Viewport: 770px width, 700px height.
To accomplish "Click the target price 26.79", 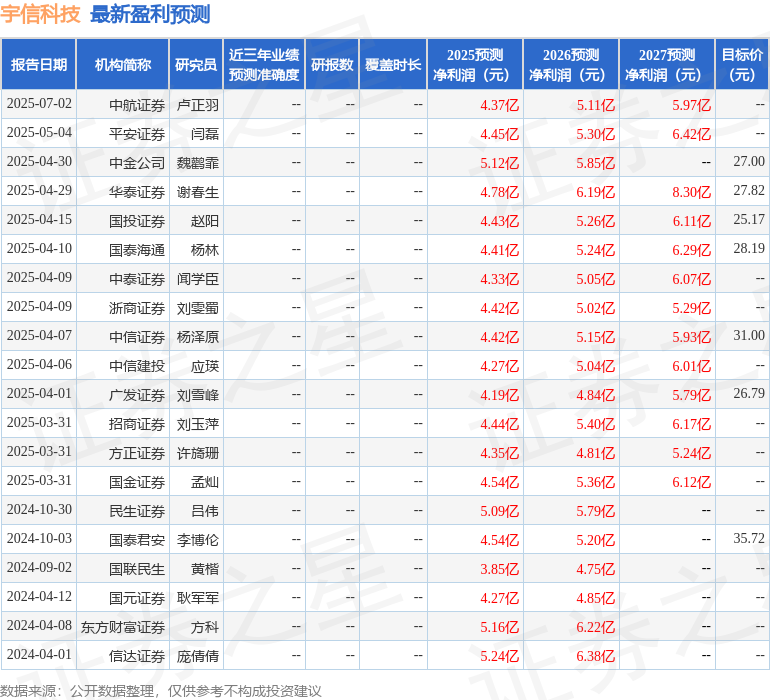I will (x=749, y=393).
